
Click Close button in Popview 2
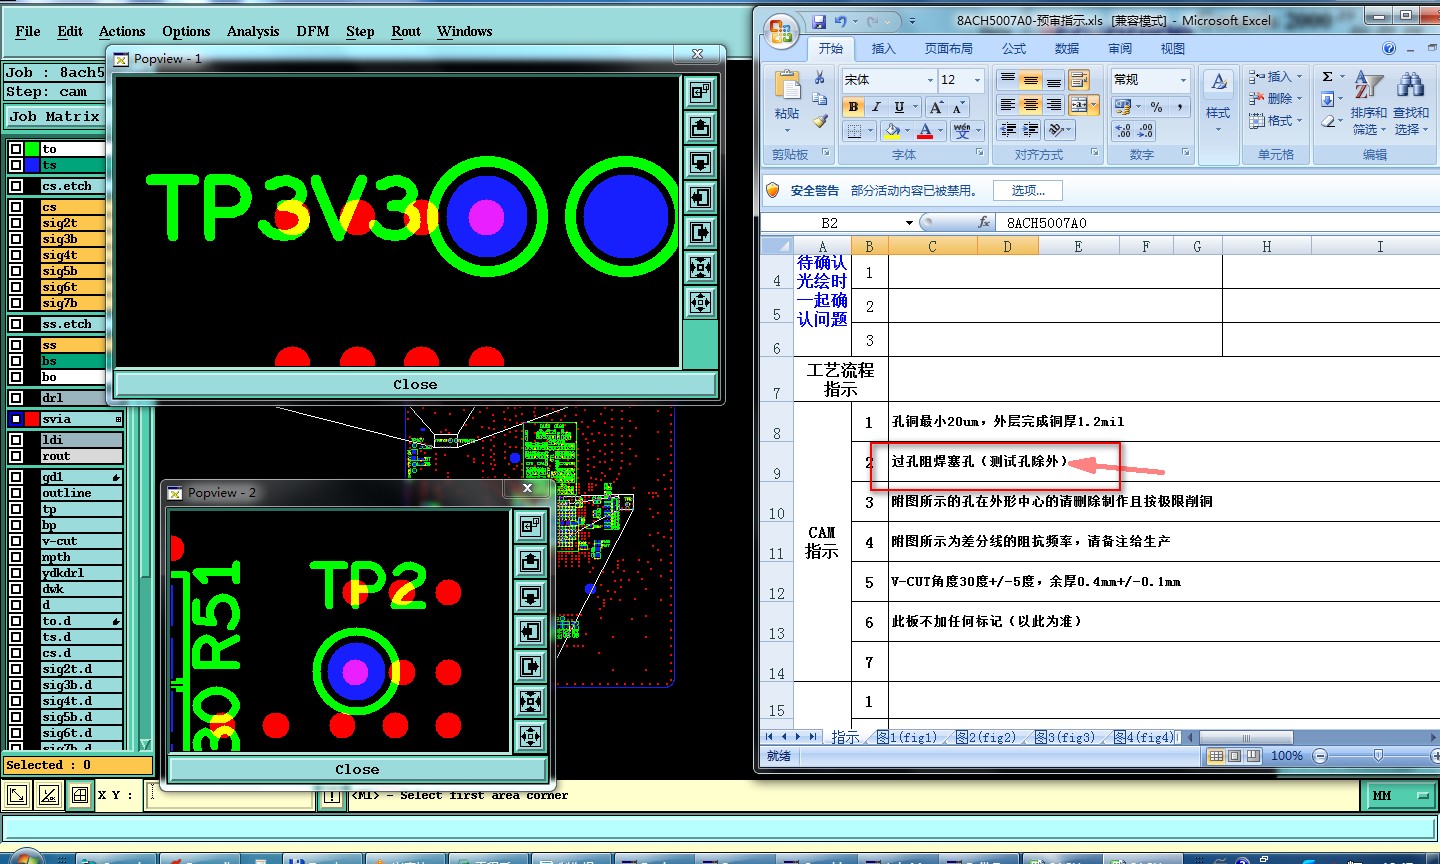(357, 769)
